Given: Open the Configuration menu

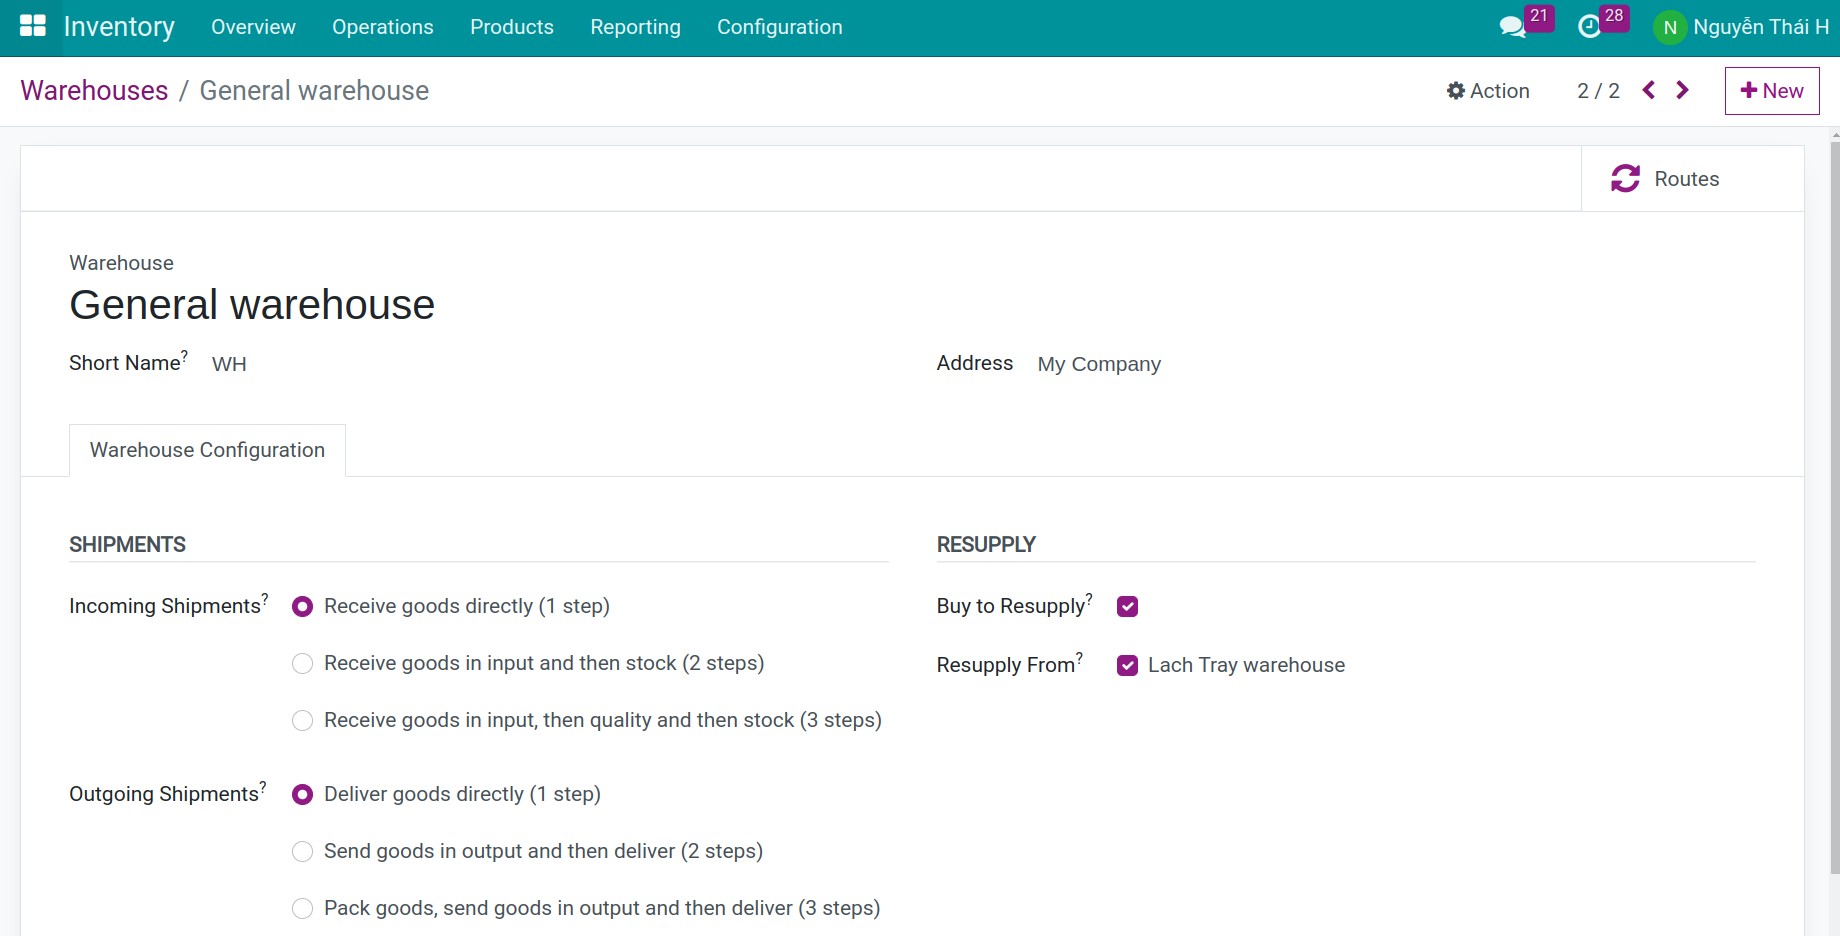Looking at the screenshot, I should tap(779, 27).
